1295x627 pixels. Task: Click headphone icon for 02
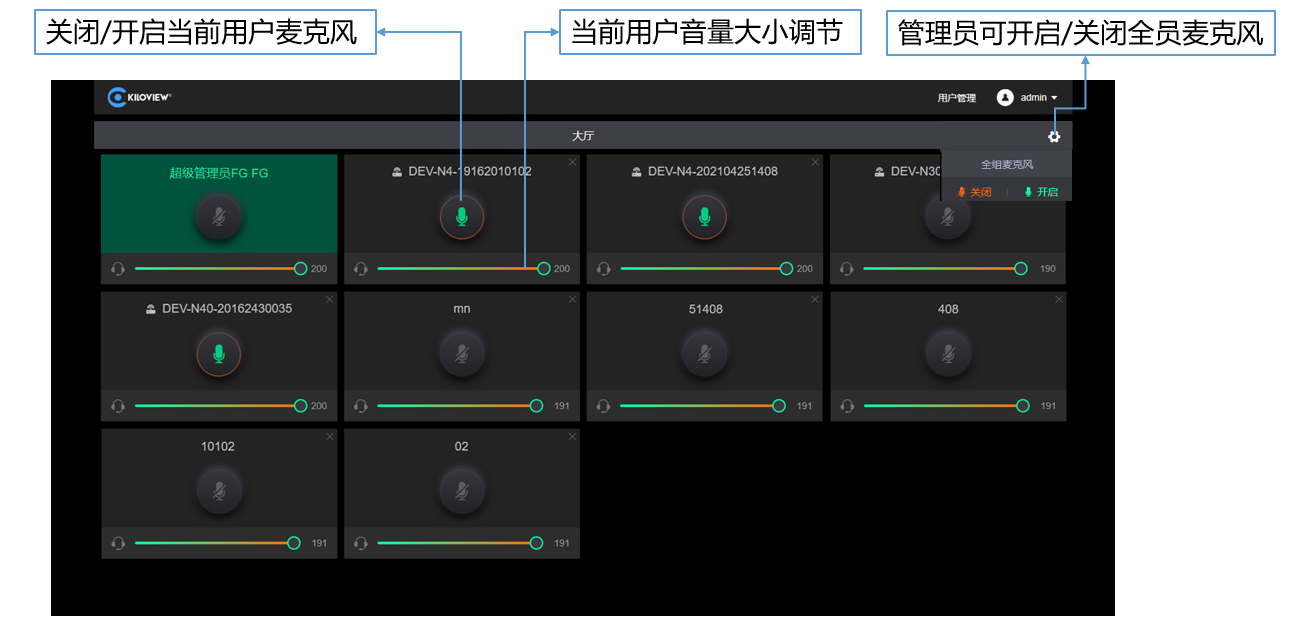click(361, 543)
